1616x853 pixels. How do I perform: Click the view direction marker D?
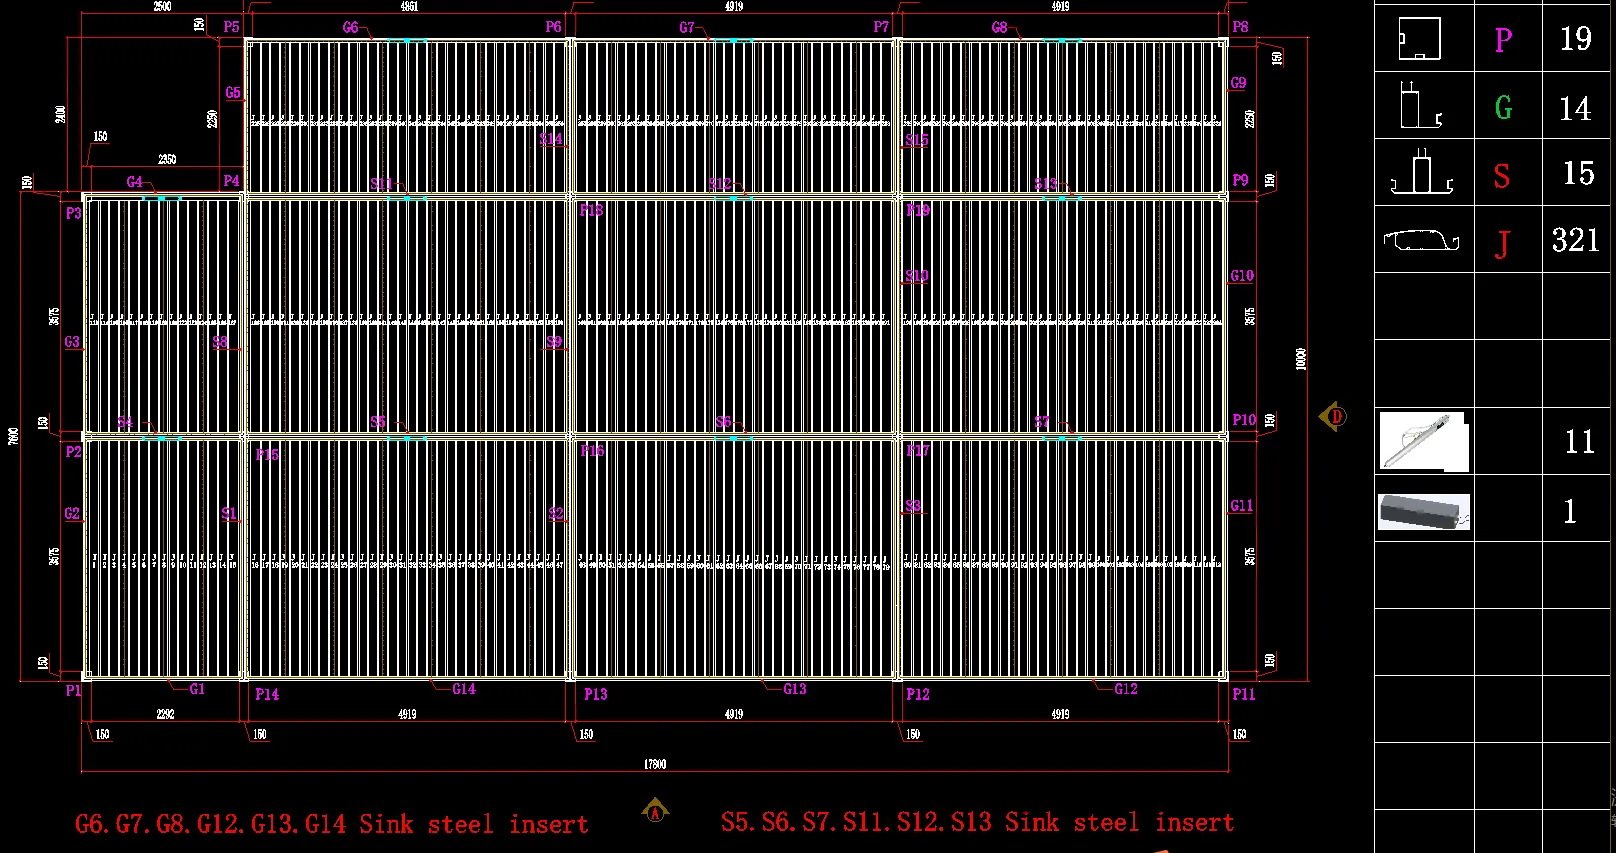pyautogui.click(x=1333, y=416)
